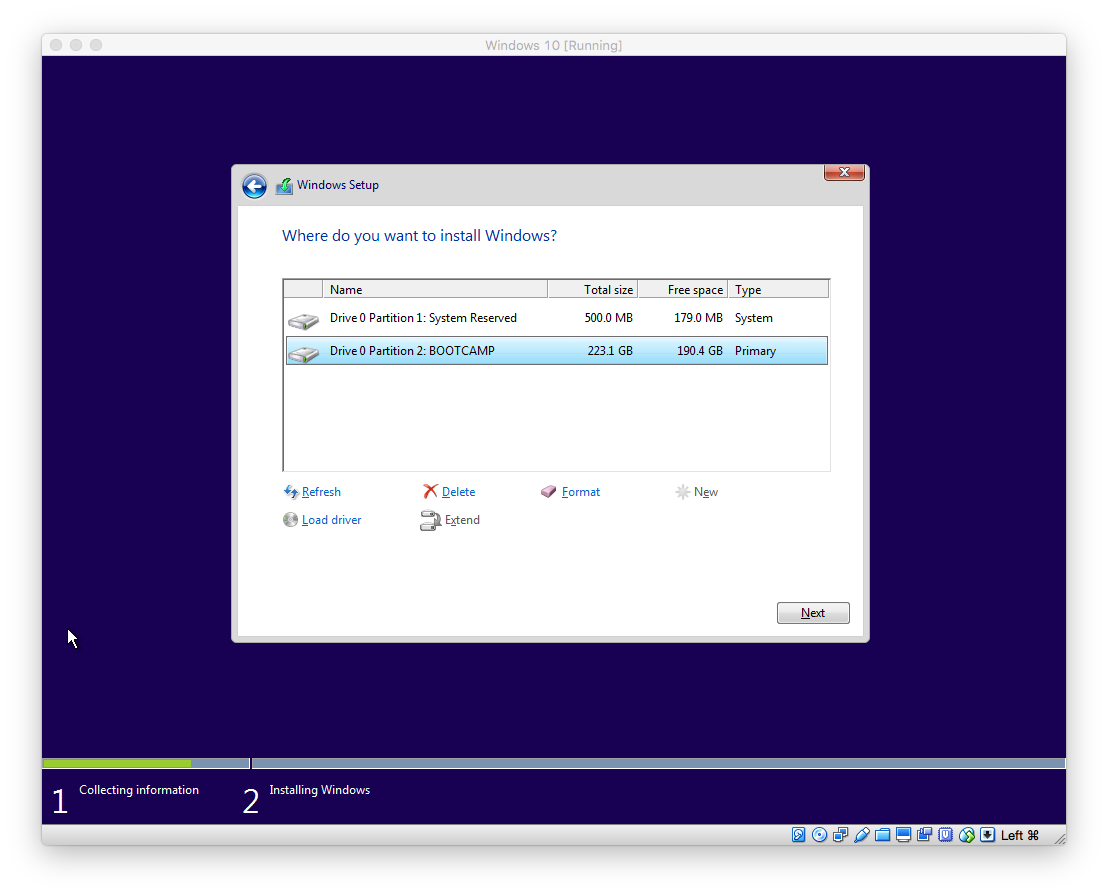Click the Collecting information step label
Screen dimensions: 1108x895
click(x=138, y=790)
